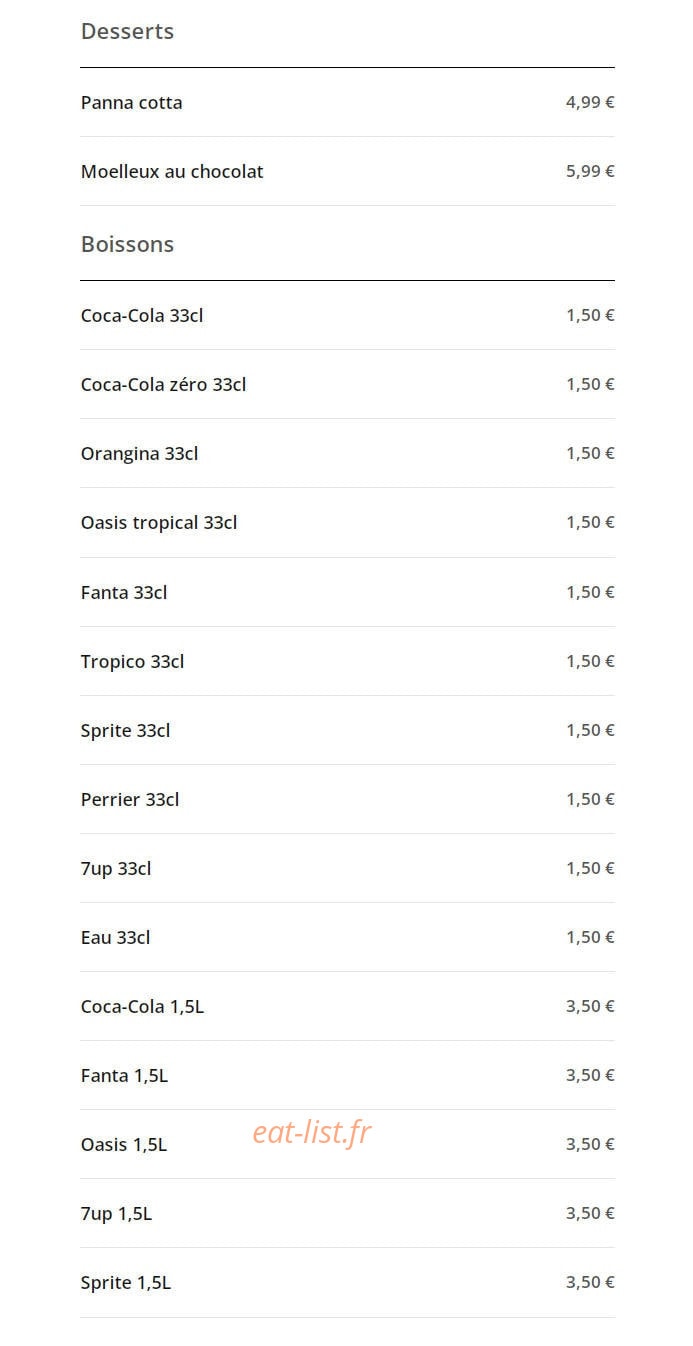Click Sprite 1,5L
Image resolution: width=693 pixels, height=1346 pixels.
tap(347, 1282)
